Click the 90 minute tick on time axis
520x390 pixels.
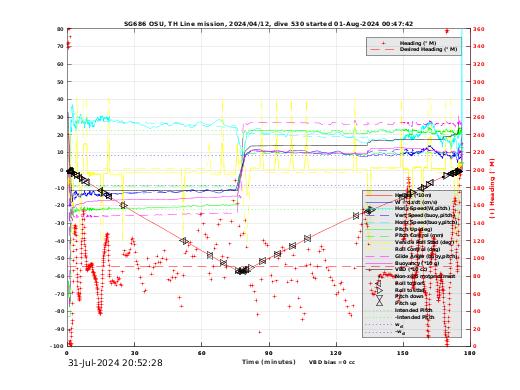[x=269, y=353]
